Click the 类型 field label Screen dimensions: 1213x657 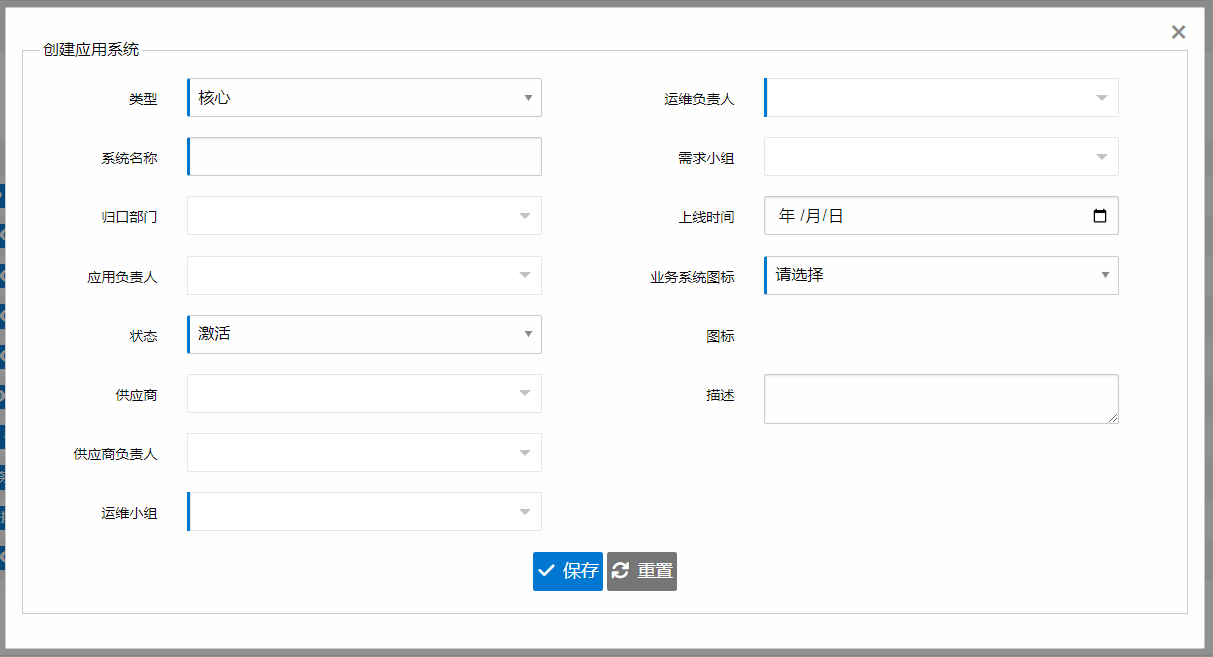click(143, 99)
